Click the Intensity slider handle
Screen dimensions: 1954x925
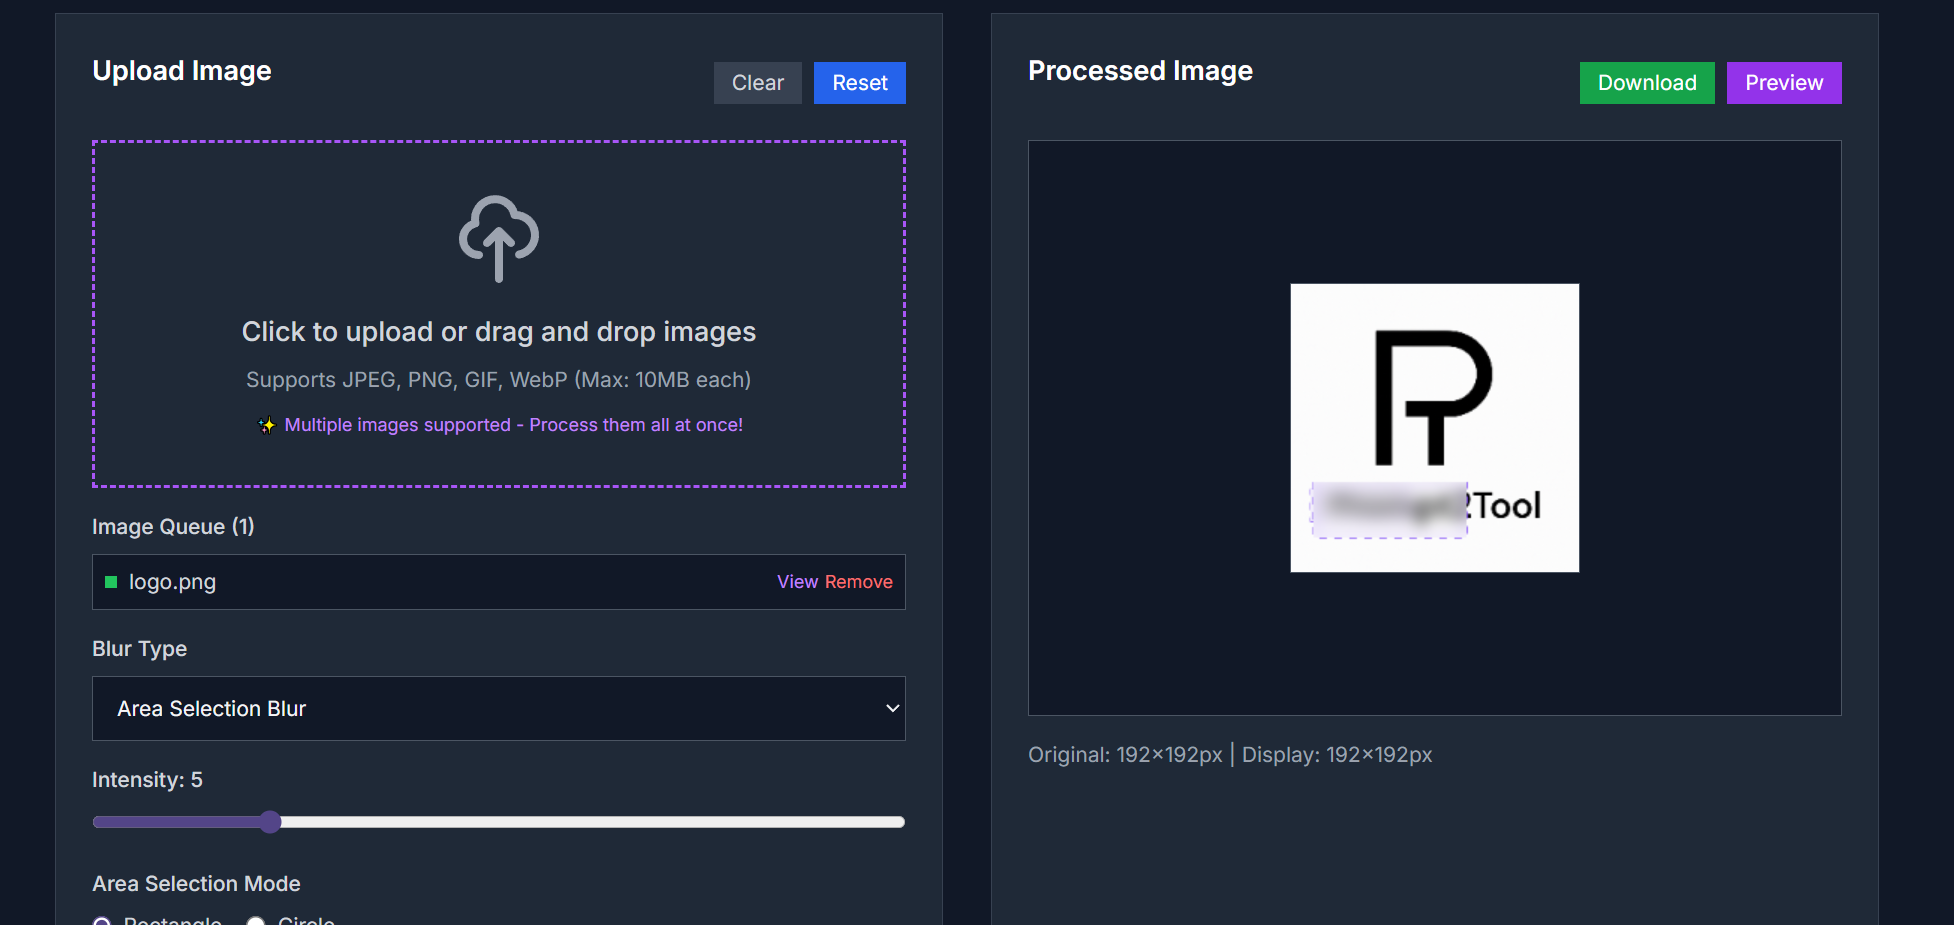pos(270,821)
